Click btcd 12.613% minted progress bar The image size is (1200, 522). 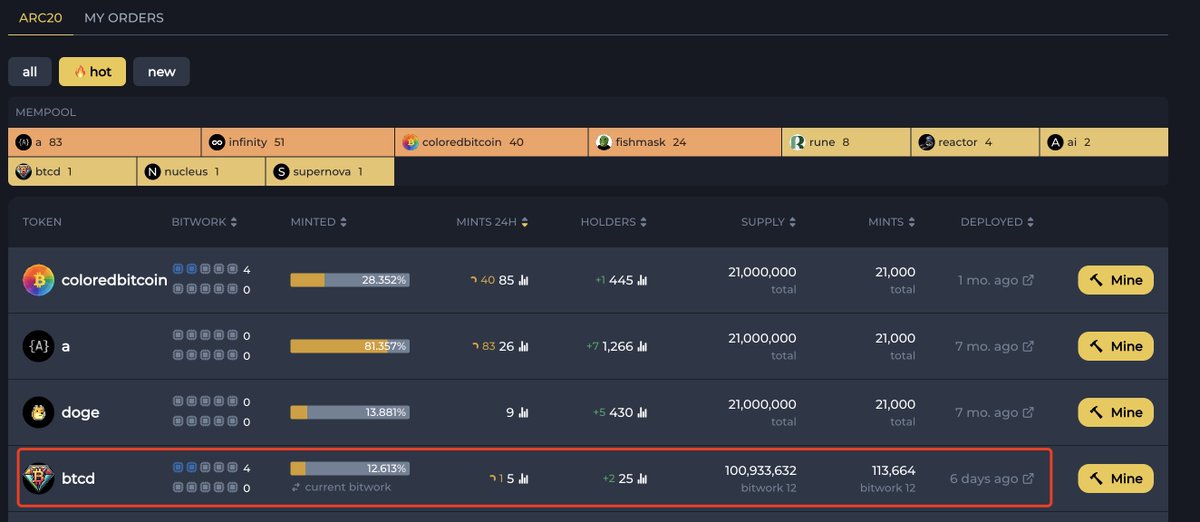(x=350, y=468)
